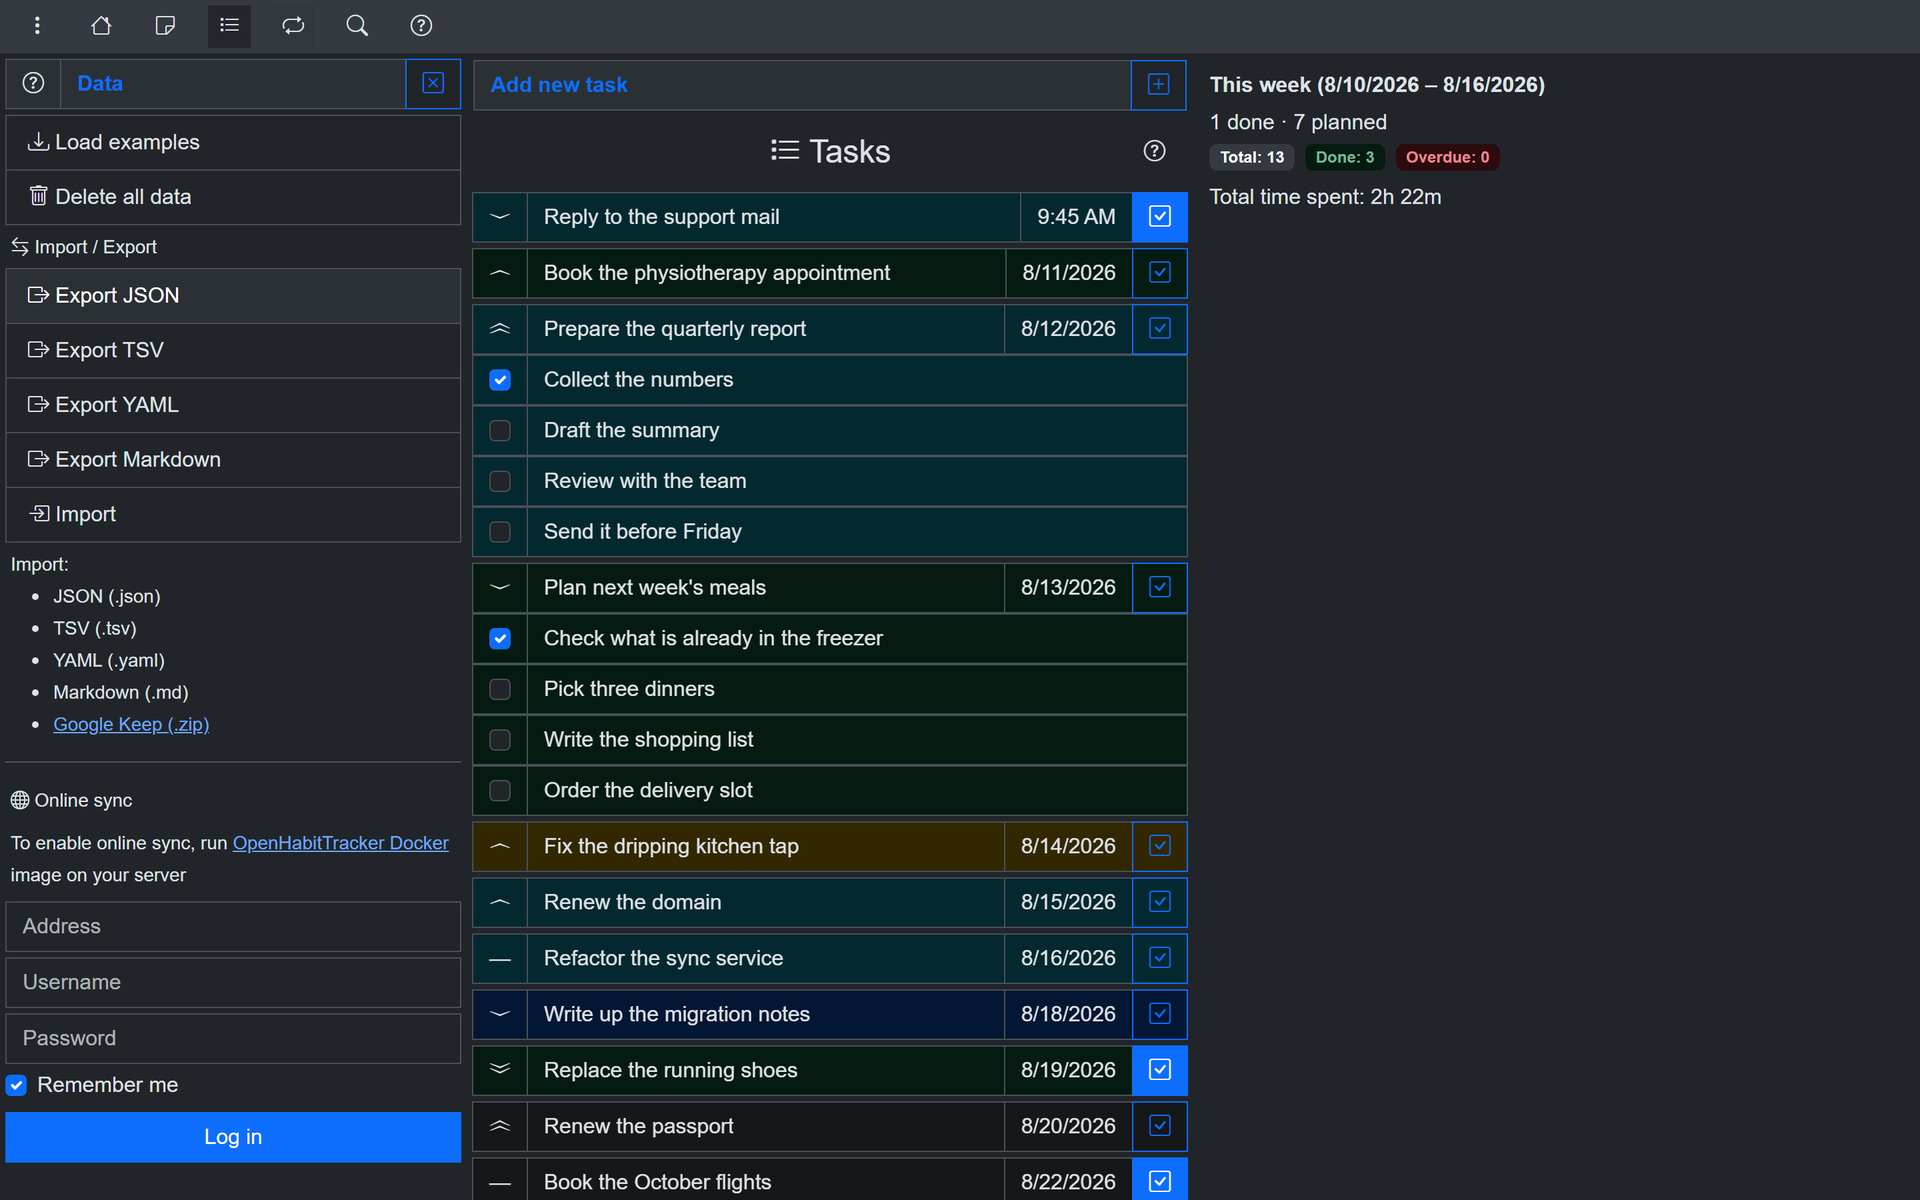1920x1200 pixels.
Task: Mark Renew the domain done
Action: (x=1160, y=902)
